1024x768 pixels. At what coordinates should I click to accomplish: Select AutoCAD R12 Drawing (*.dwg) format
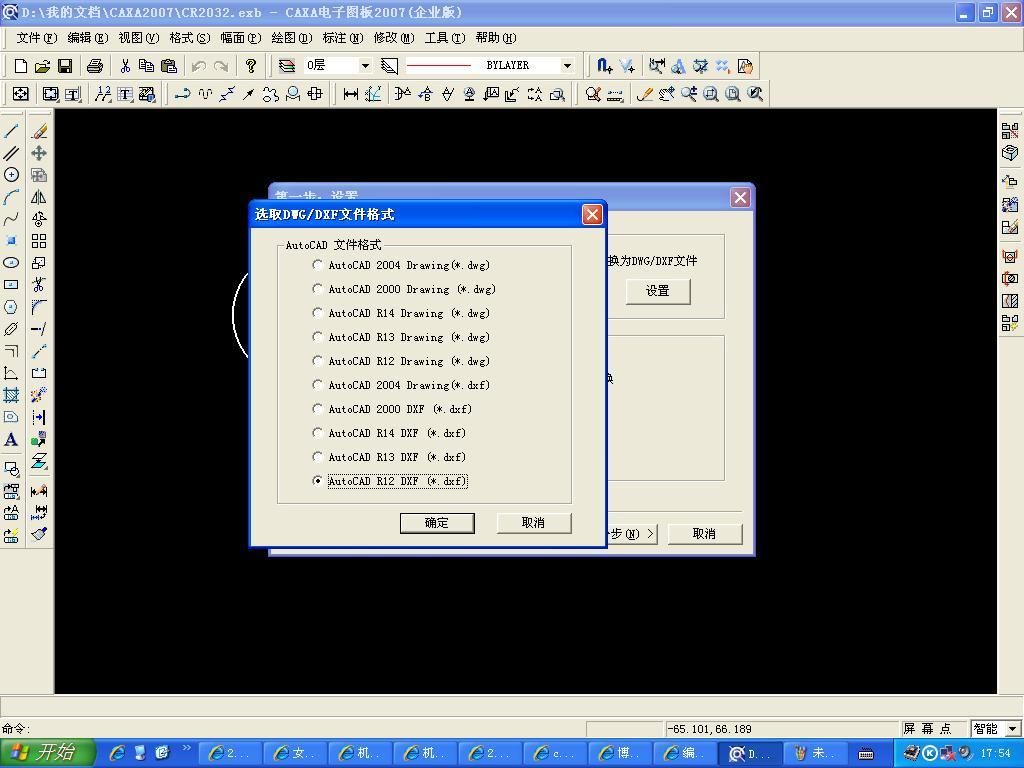(x=401, y=361)
